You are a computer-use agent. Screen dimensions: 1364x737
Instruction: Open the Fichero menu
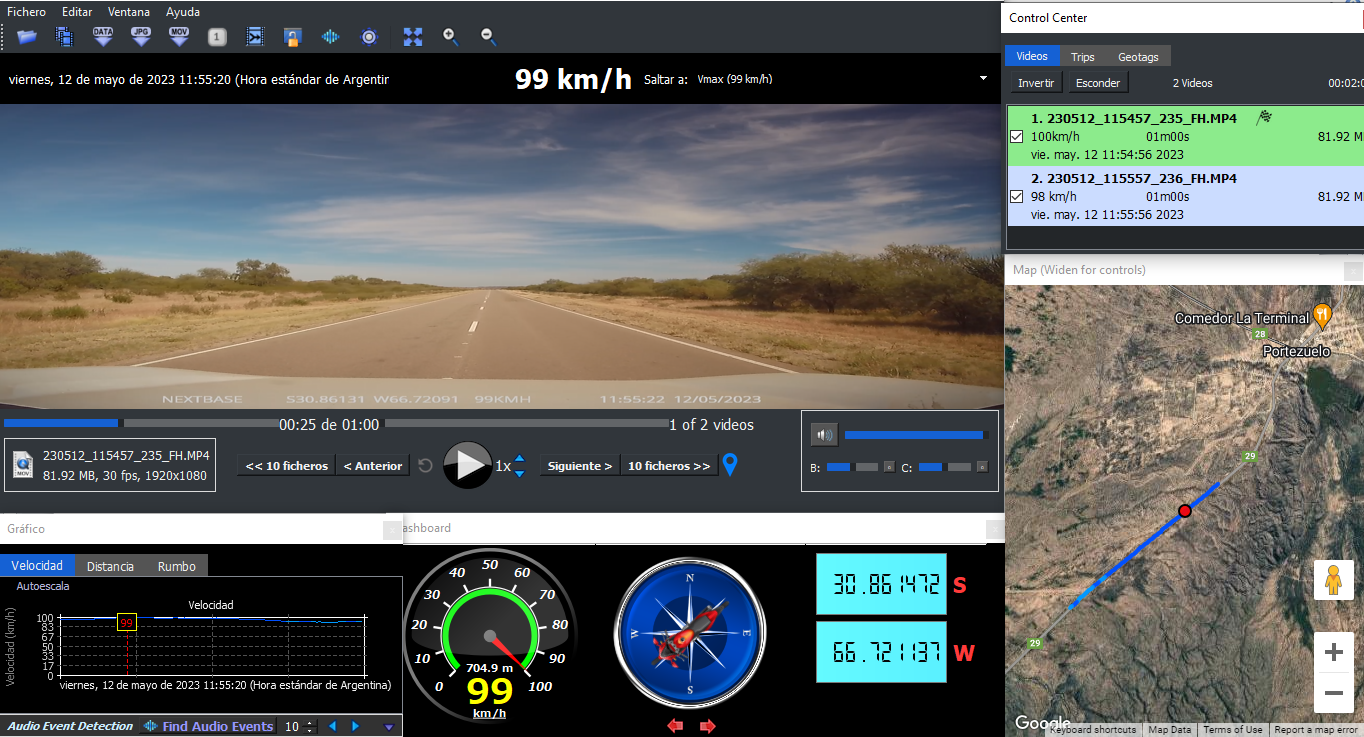tap(26, 12)
